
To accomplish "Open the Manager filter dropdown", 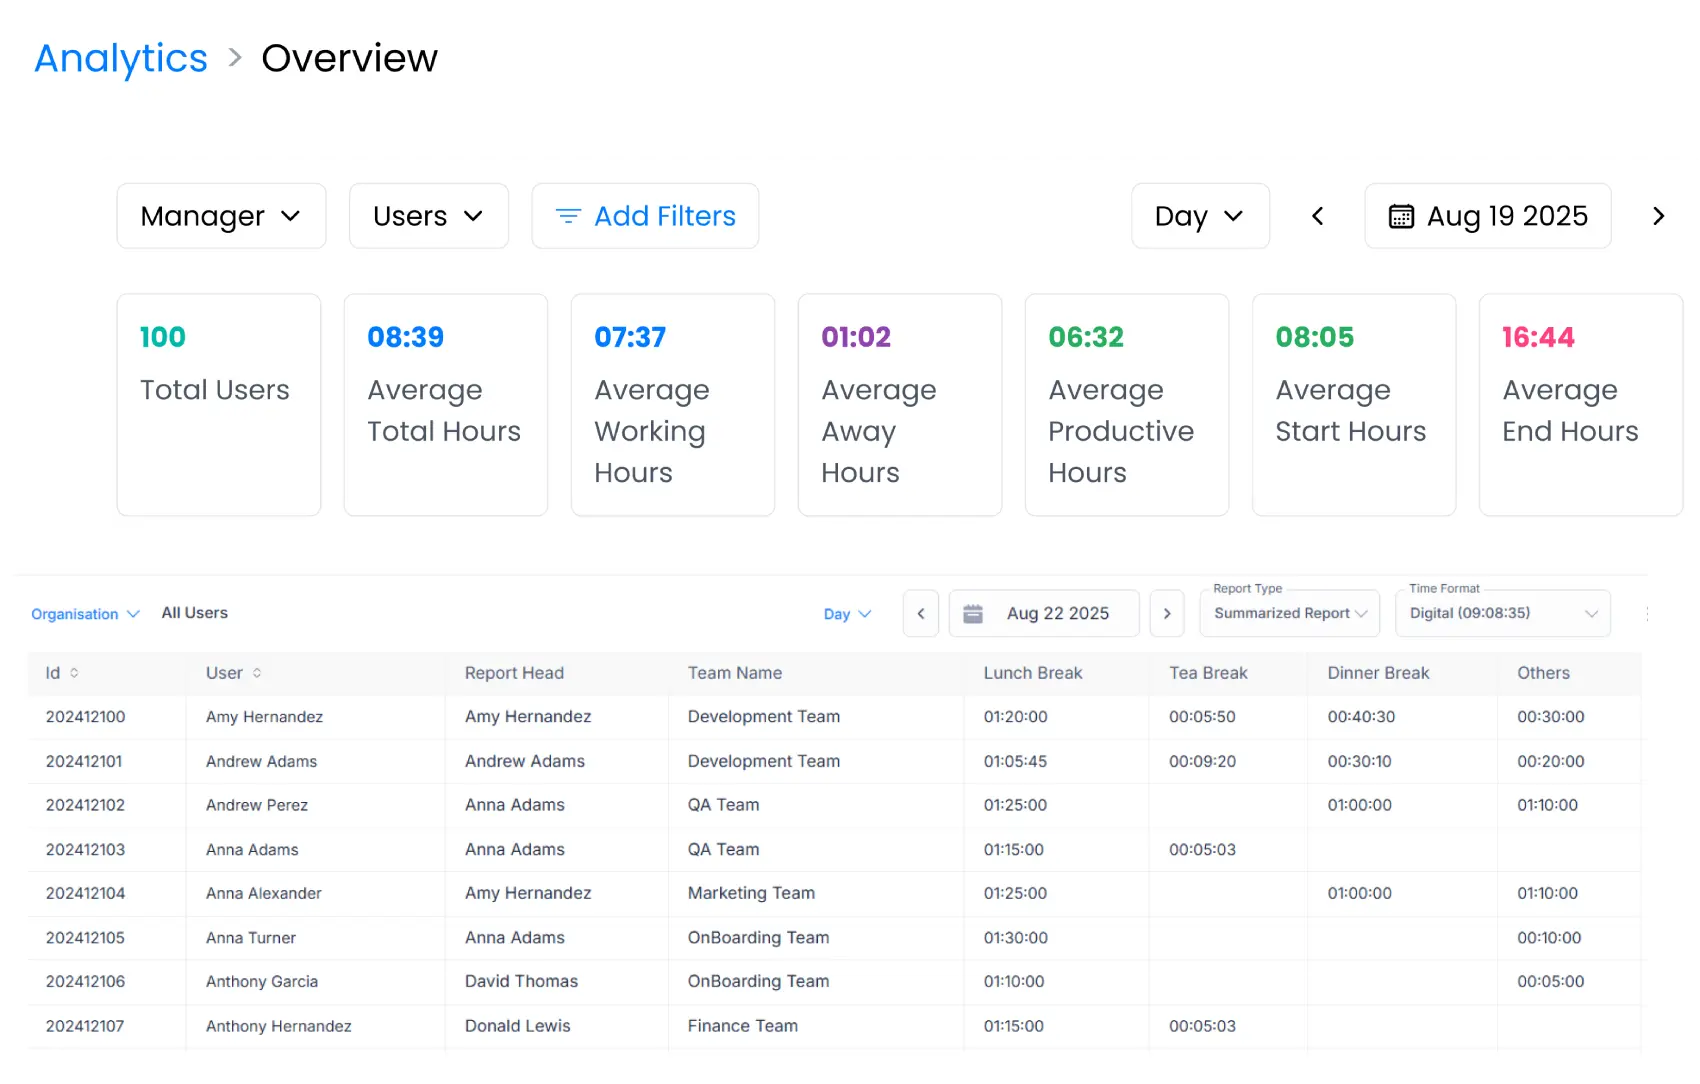I will (221, 215).
